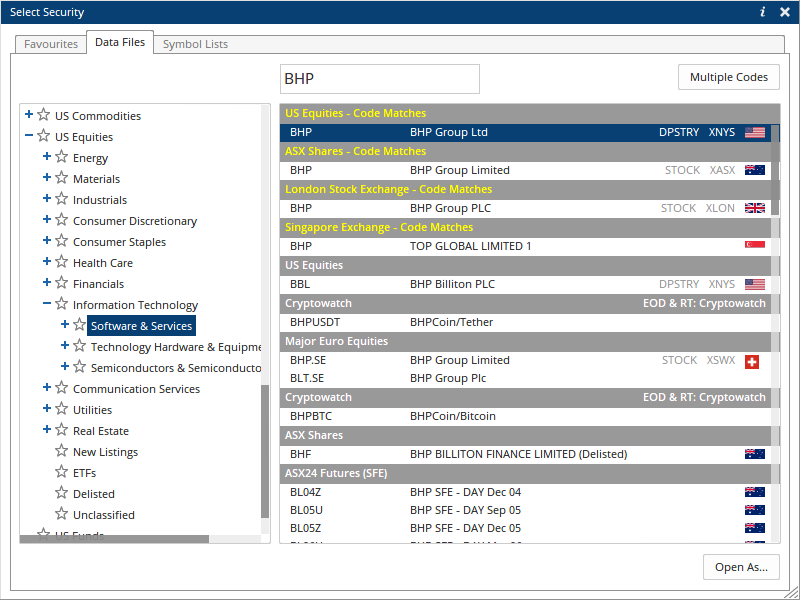Select the Delisted tree item

[93, 494]
